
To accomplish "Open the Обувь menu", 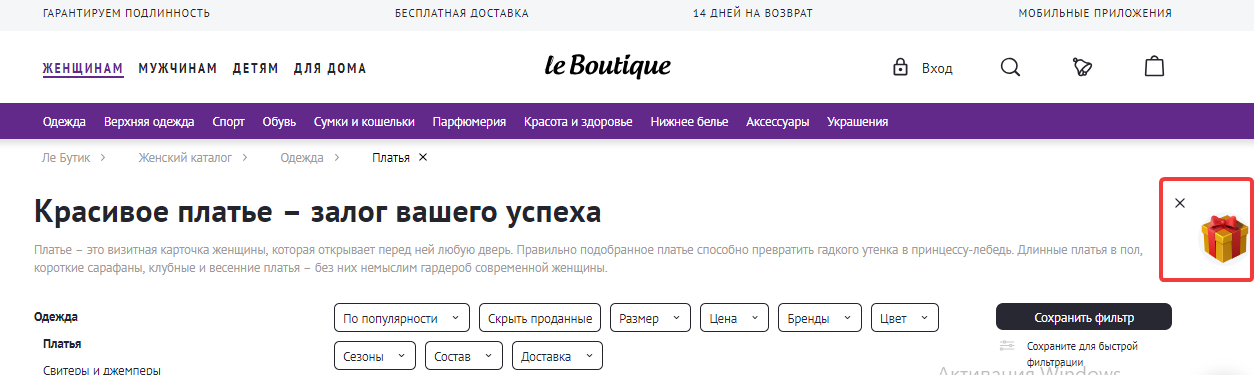I will (x=279, y=122).
